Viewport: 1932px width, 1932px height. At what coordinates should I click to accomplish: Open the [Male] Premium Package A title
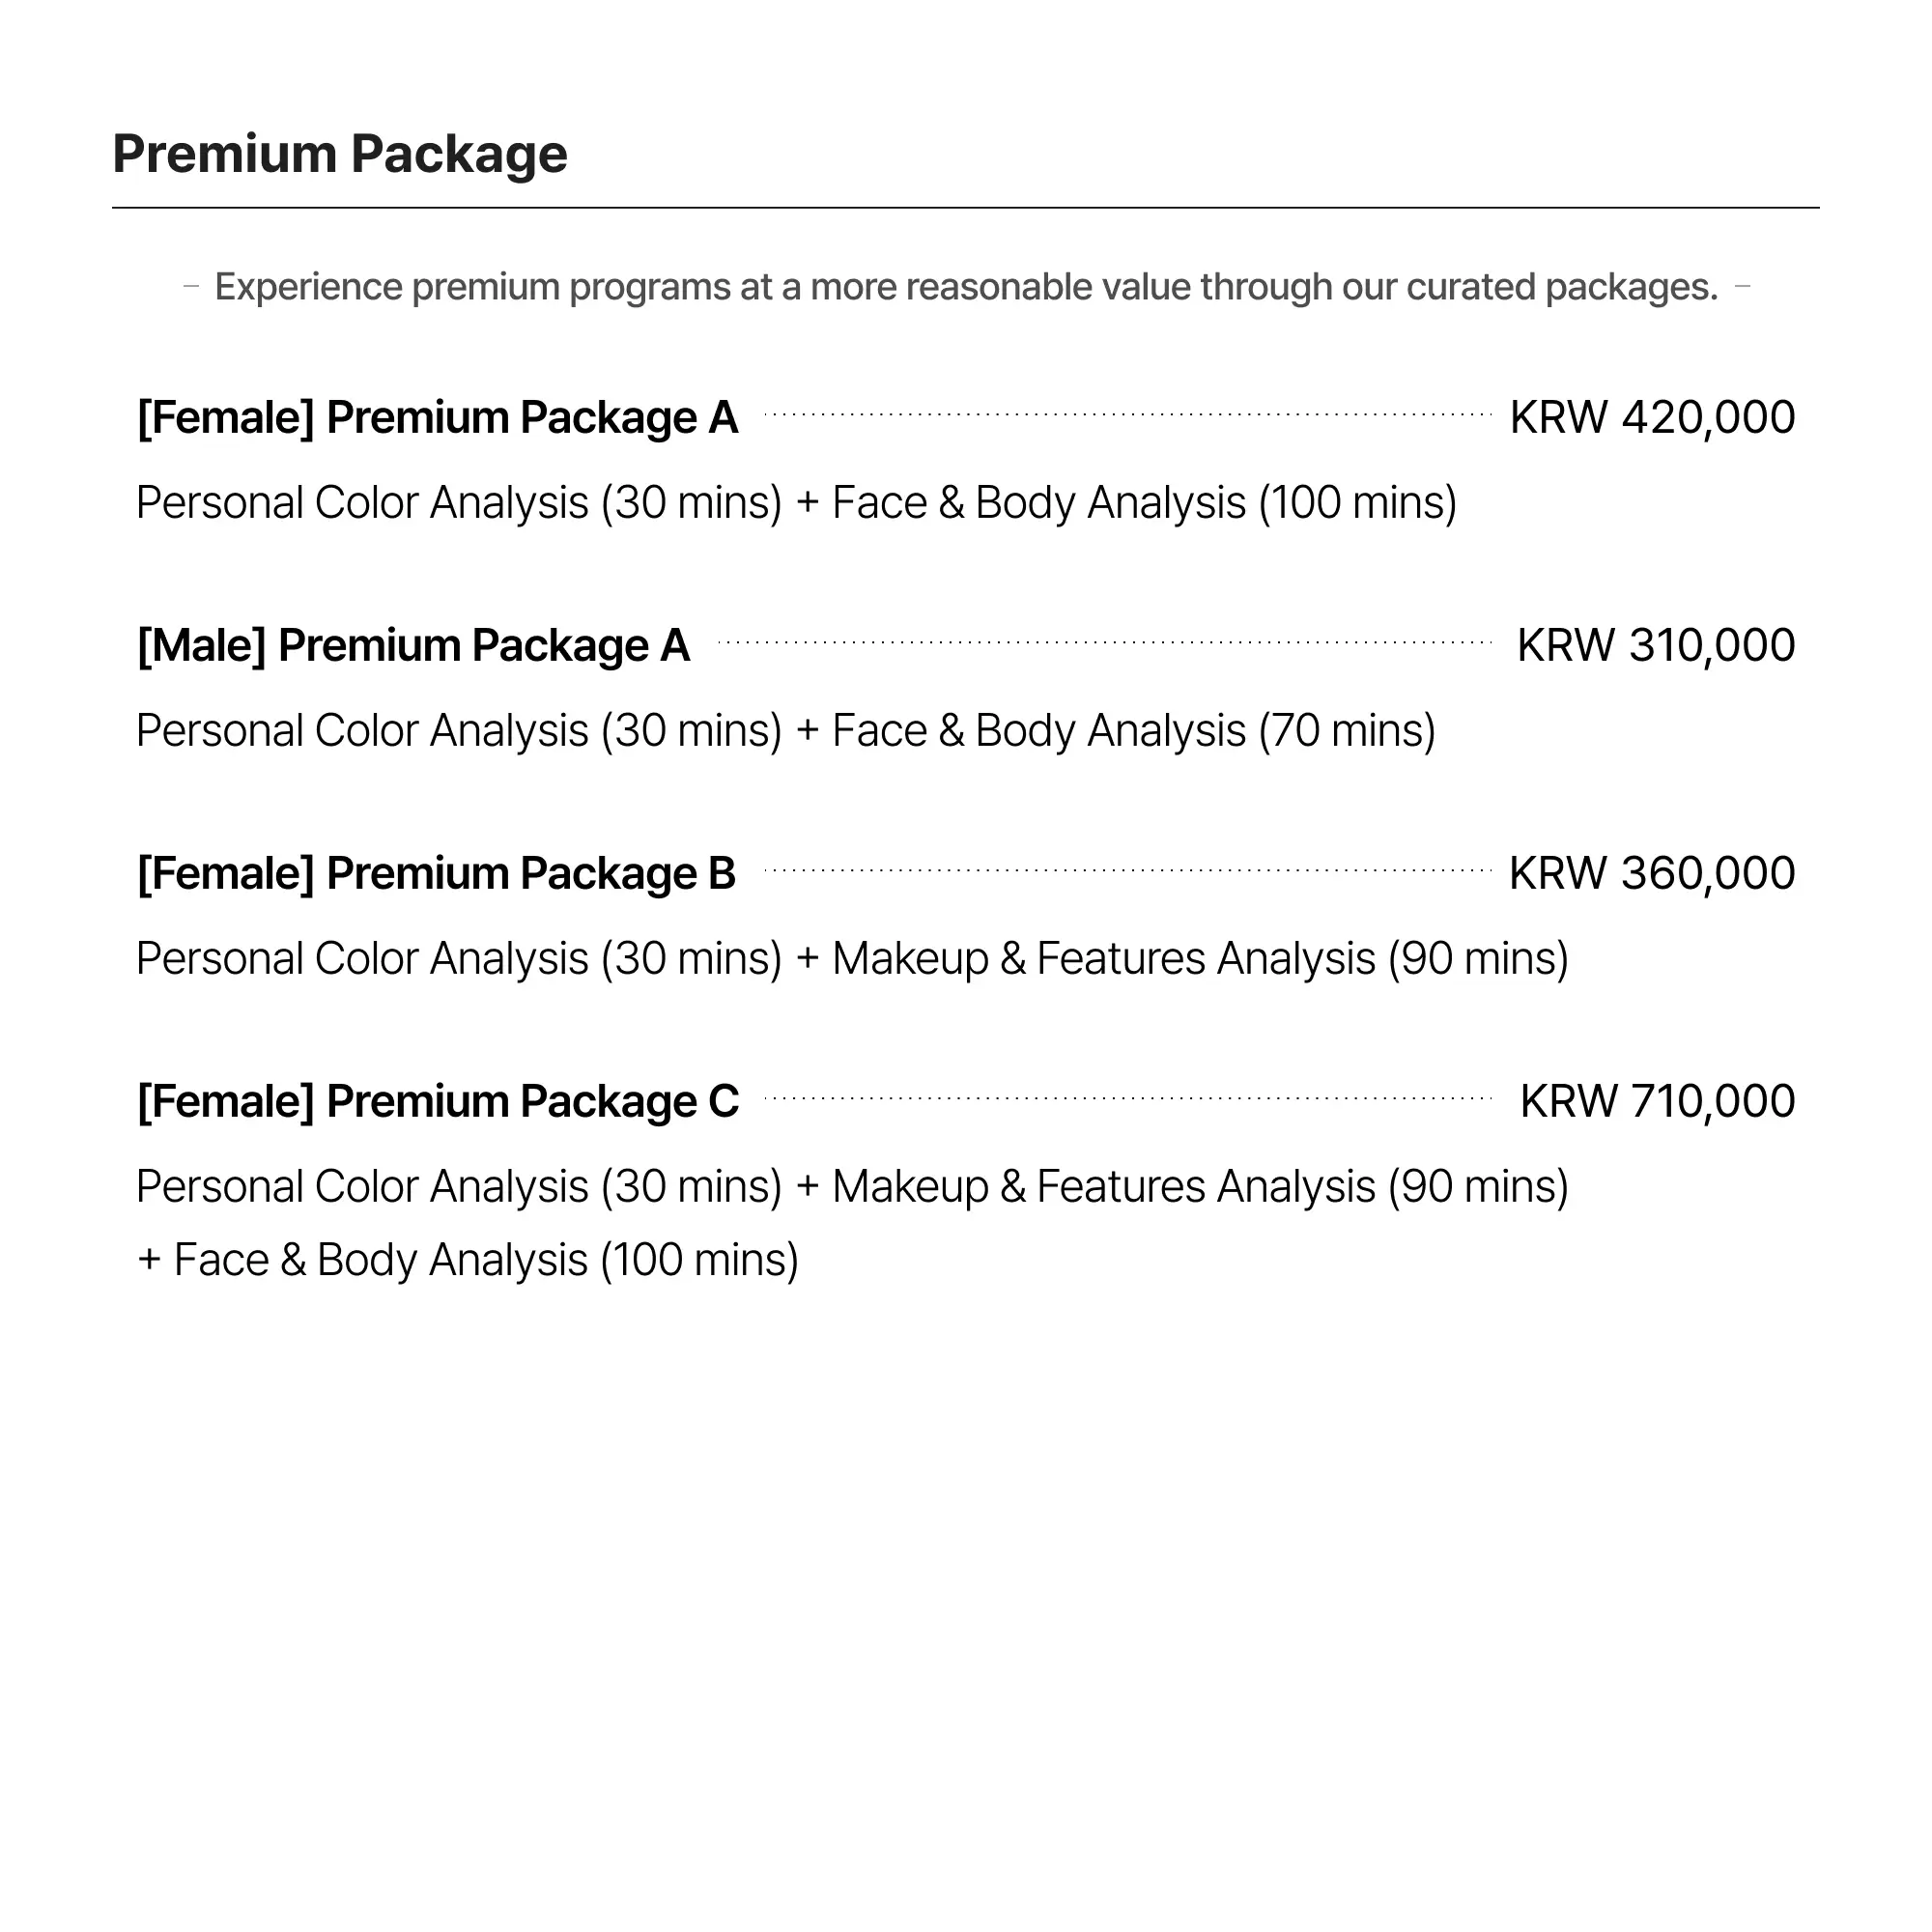[413, 645]
